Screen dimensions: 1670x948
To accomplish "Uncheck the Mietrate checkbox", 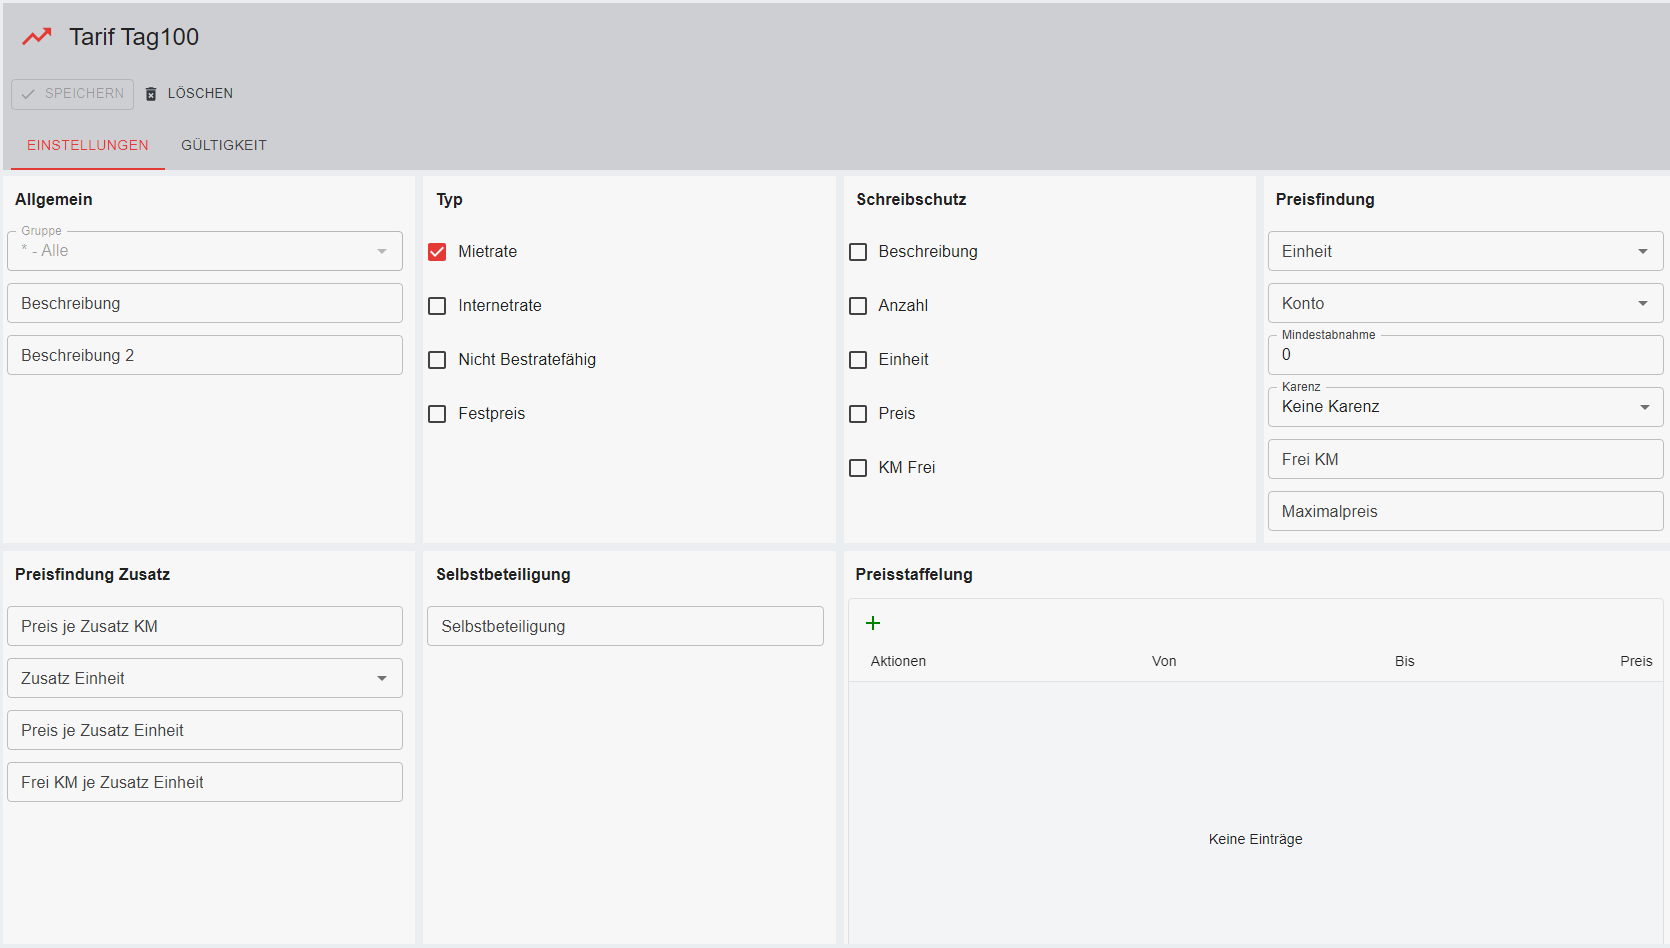I will pyautogui.click(x=437, y=252).
